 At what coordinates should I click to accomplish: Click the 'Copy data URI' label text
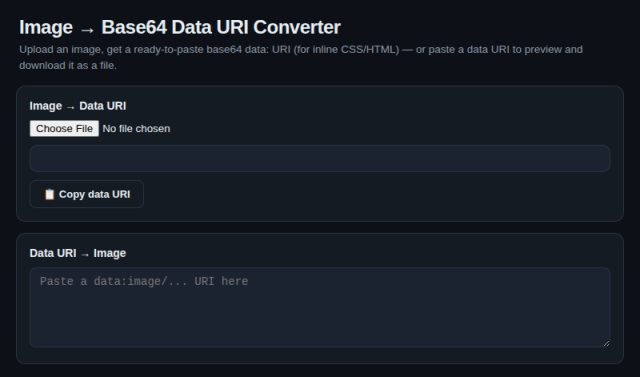(94, 194)
